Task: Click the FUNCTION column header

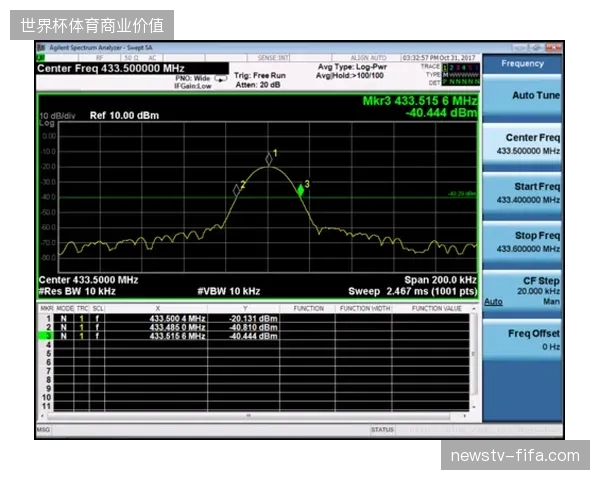Action: click(x=308, y=309)
